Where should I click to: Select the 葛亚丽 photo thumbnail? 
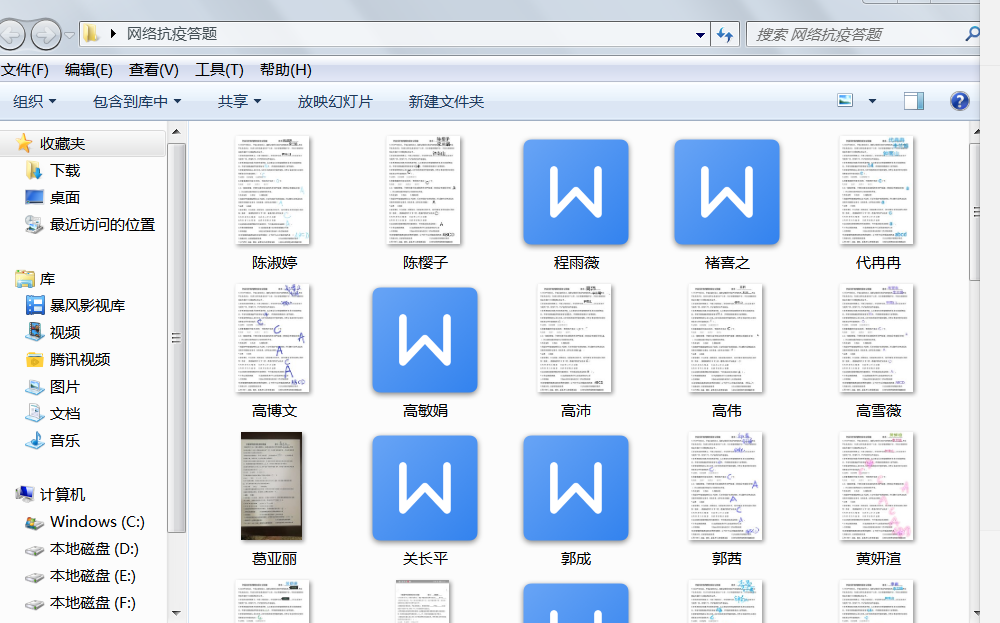coord(272,486)
